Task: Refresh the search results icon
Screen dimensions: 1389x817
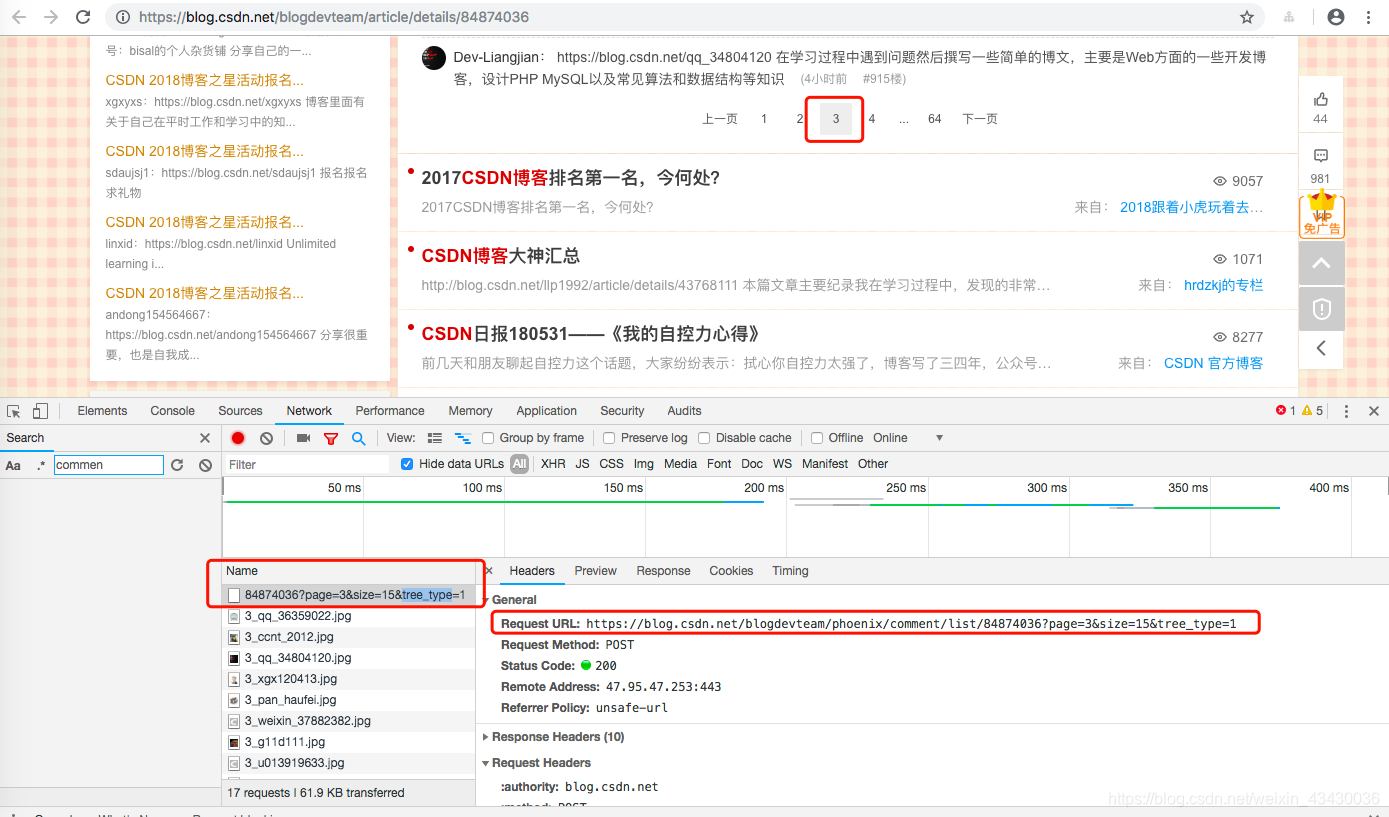Action: (x=177, y=465)
